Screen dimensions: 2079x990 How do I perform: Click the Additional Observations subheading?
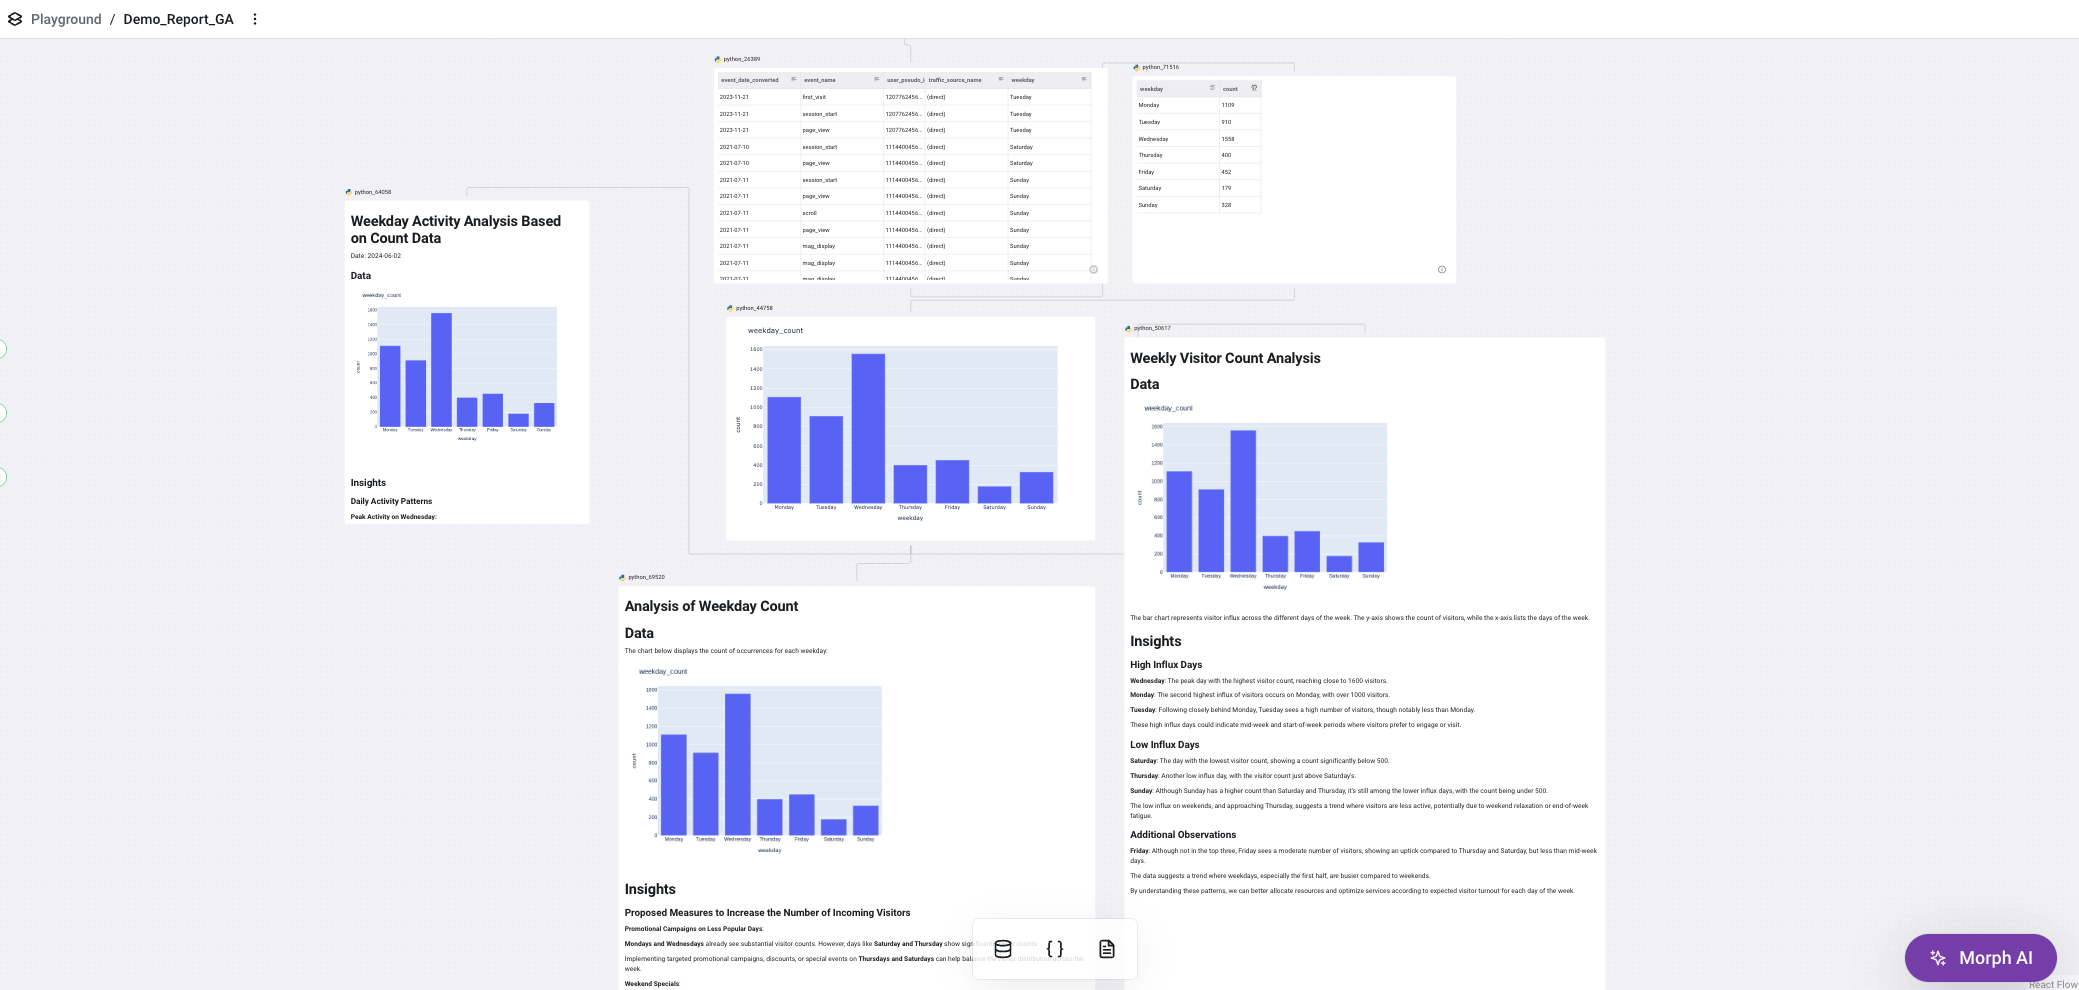pyautogui.click(x=1183, y=834)
